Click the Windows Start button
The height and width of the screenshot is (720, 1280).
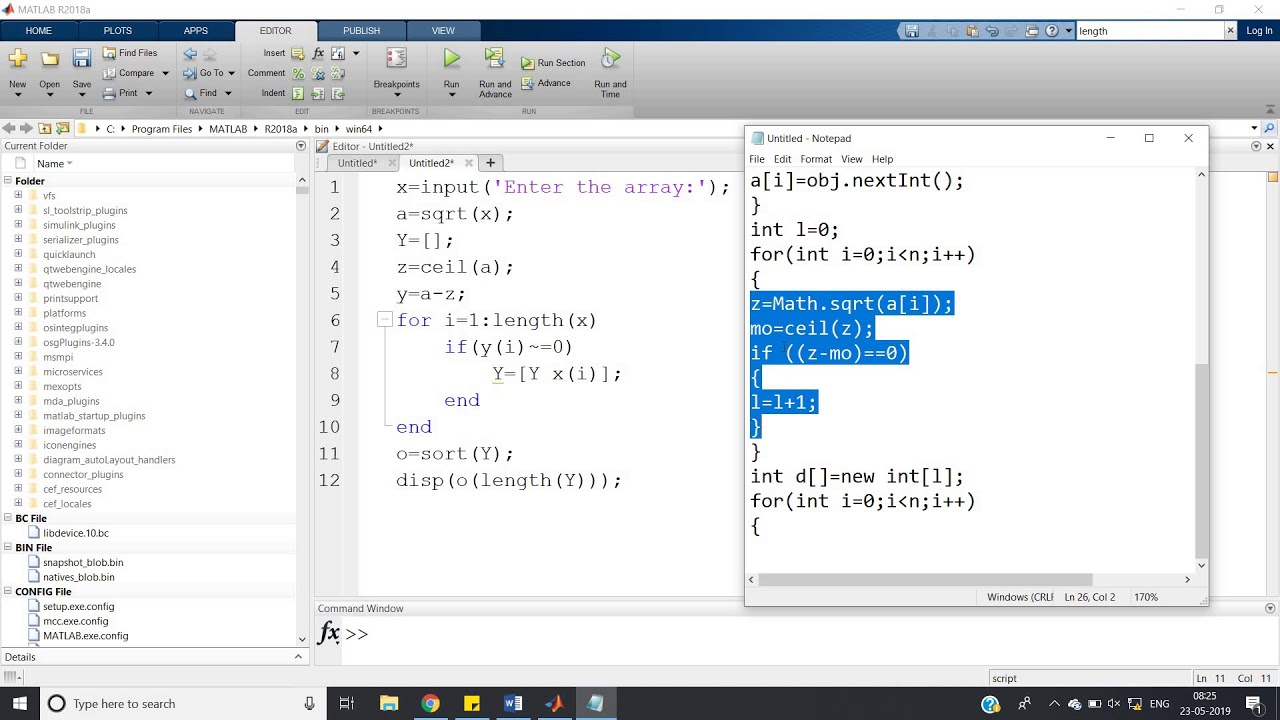click(x=20, y=703)
